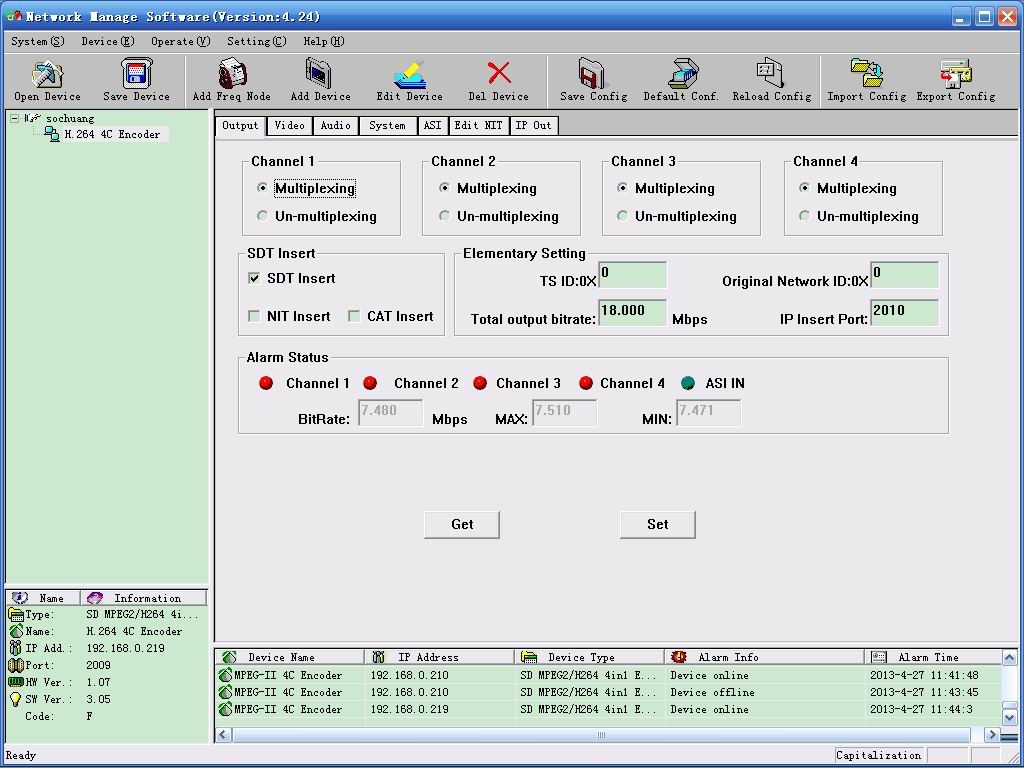Switch to the IP Out tab
The height and width of the screenshot is (768, 1024).
[x=534, y=125]
